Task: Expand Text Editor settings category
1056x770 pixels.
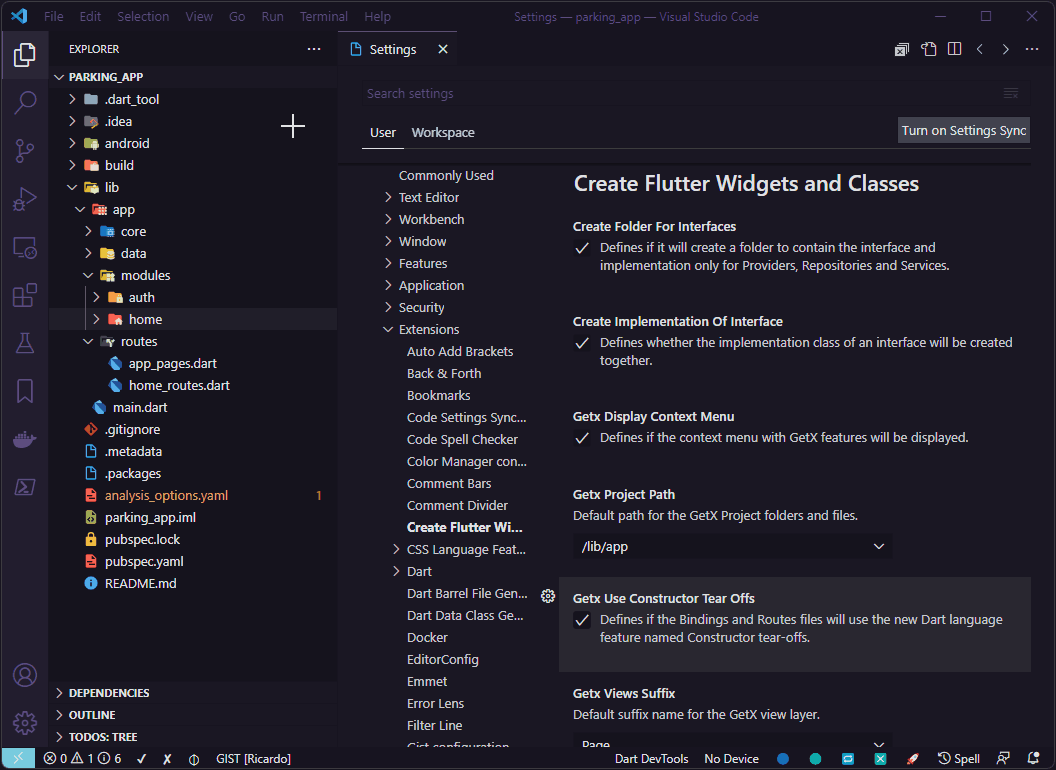Action: (x=388, y=197)
